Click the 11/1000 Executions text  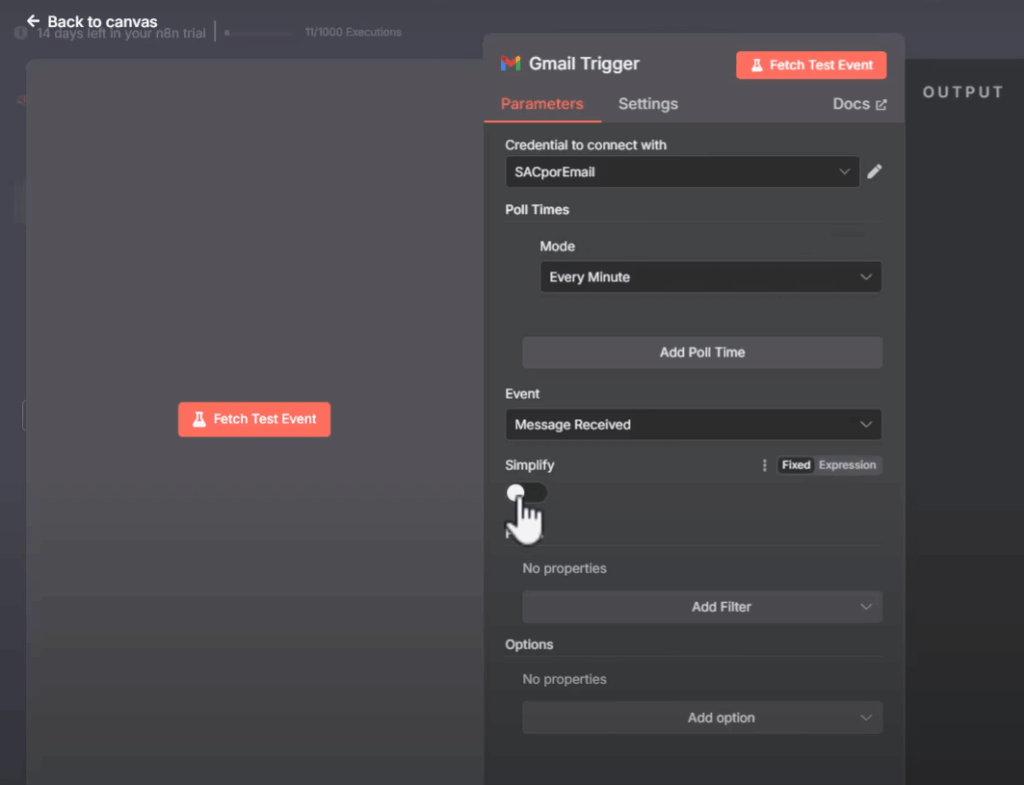[353, 32]
